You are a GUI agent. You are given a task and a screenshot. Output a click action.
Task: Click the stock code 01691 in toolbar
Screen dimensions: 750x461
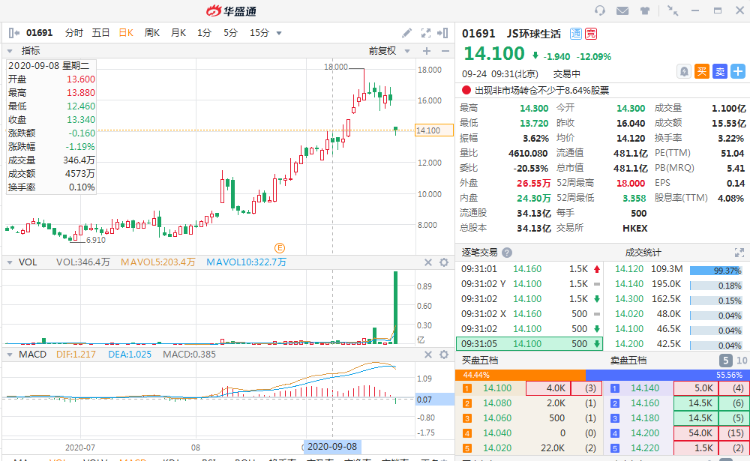coord(39,33)
